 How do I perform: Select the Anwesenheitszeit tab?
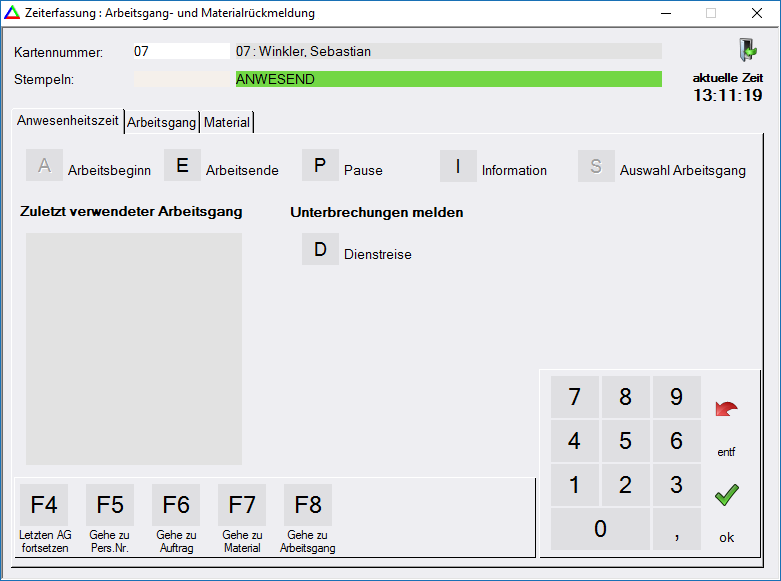pos(68,121)
